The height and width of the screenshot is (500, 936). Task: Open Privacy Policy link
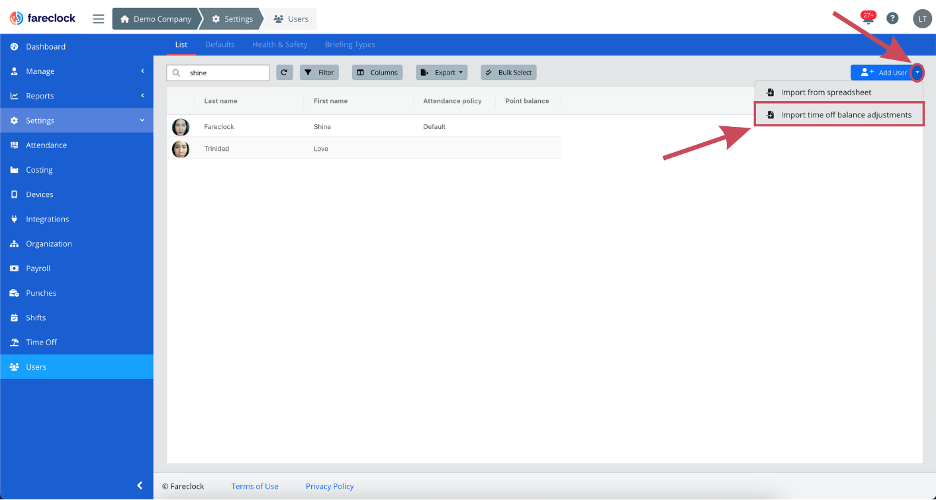[x=330, y=486]
